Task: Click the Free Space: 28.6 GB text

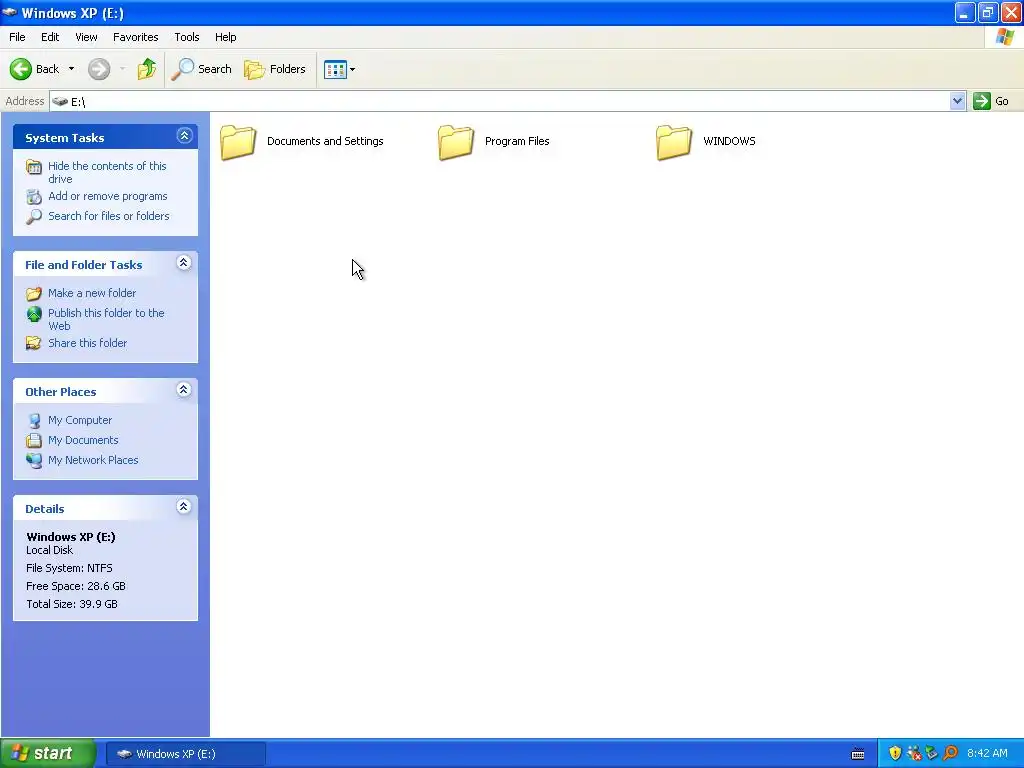Action: click(x=76, y=586)
